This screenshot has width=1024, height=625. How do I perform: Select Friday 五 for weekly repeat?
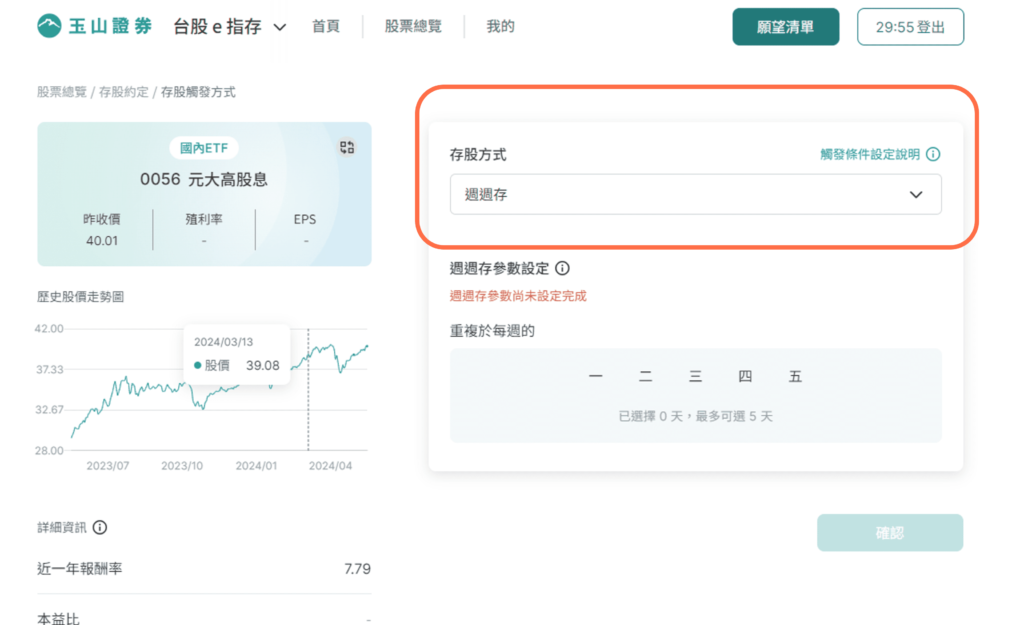(x=795, y=376)
